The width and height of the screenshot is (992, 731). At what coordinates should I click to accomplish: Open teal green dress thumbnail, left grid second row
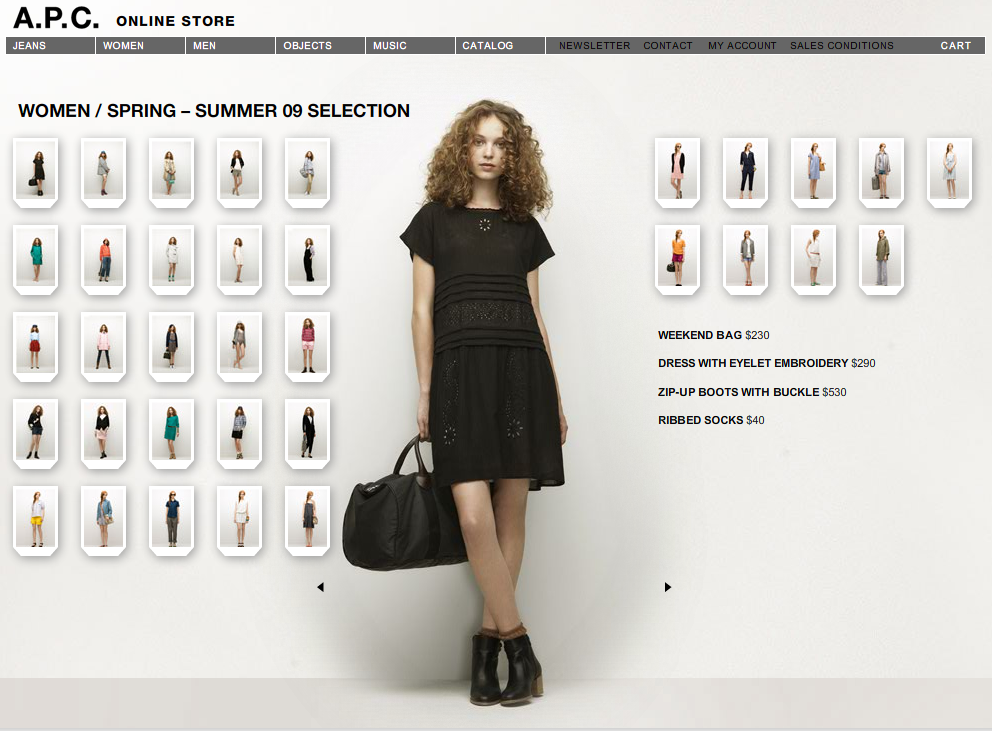tap(35, 259)
